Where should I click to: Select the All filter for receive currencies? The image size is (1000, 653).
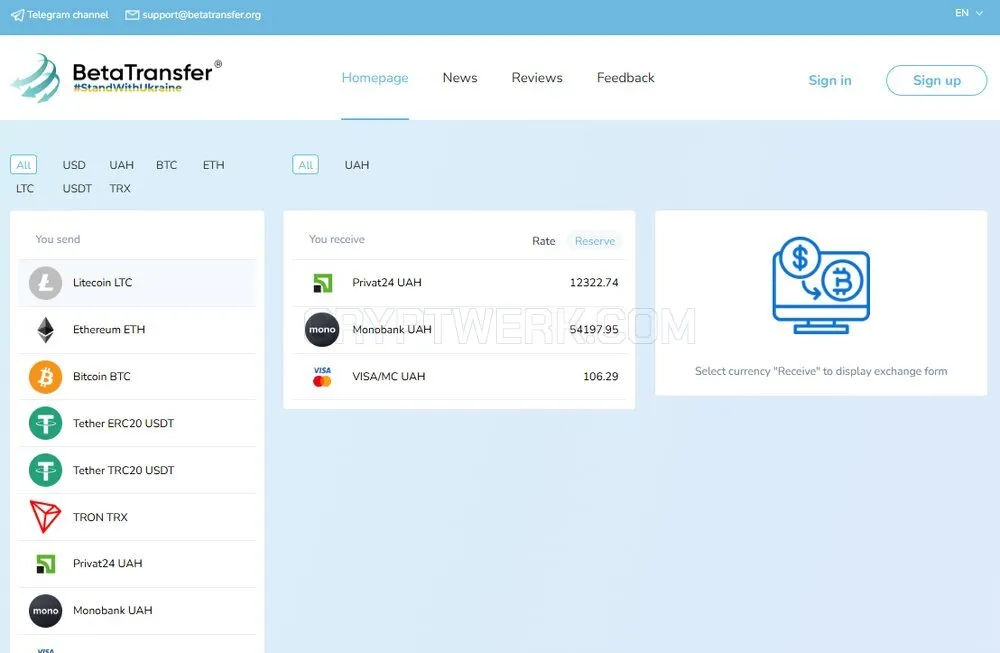pyautogui.click(x=305, y=165)
